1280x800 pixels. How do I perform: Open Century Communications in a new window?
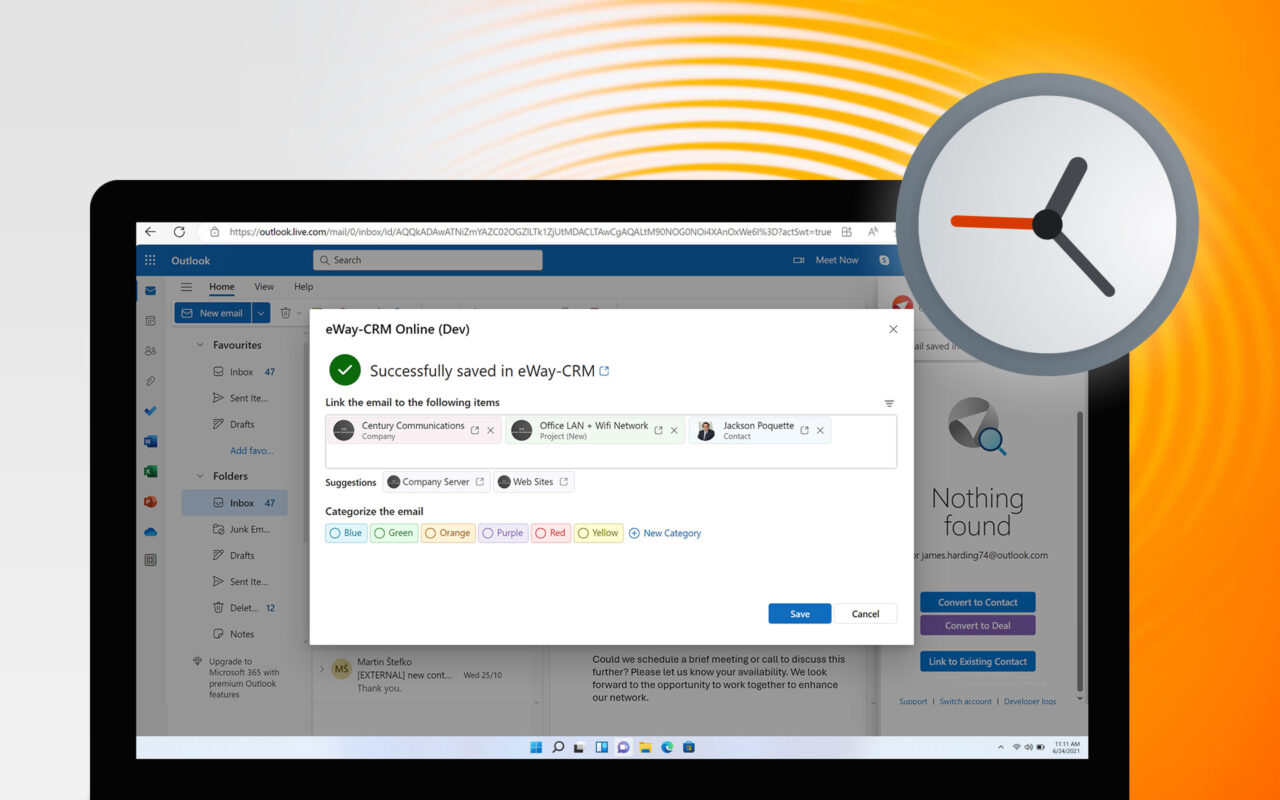coord(475,431)
